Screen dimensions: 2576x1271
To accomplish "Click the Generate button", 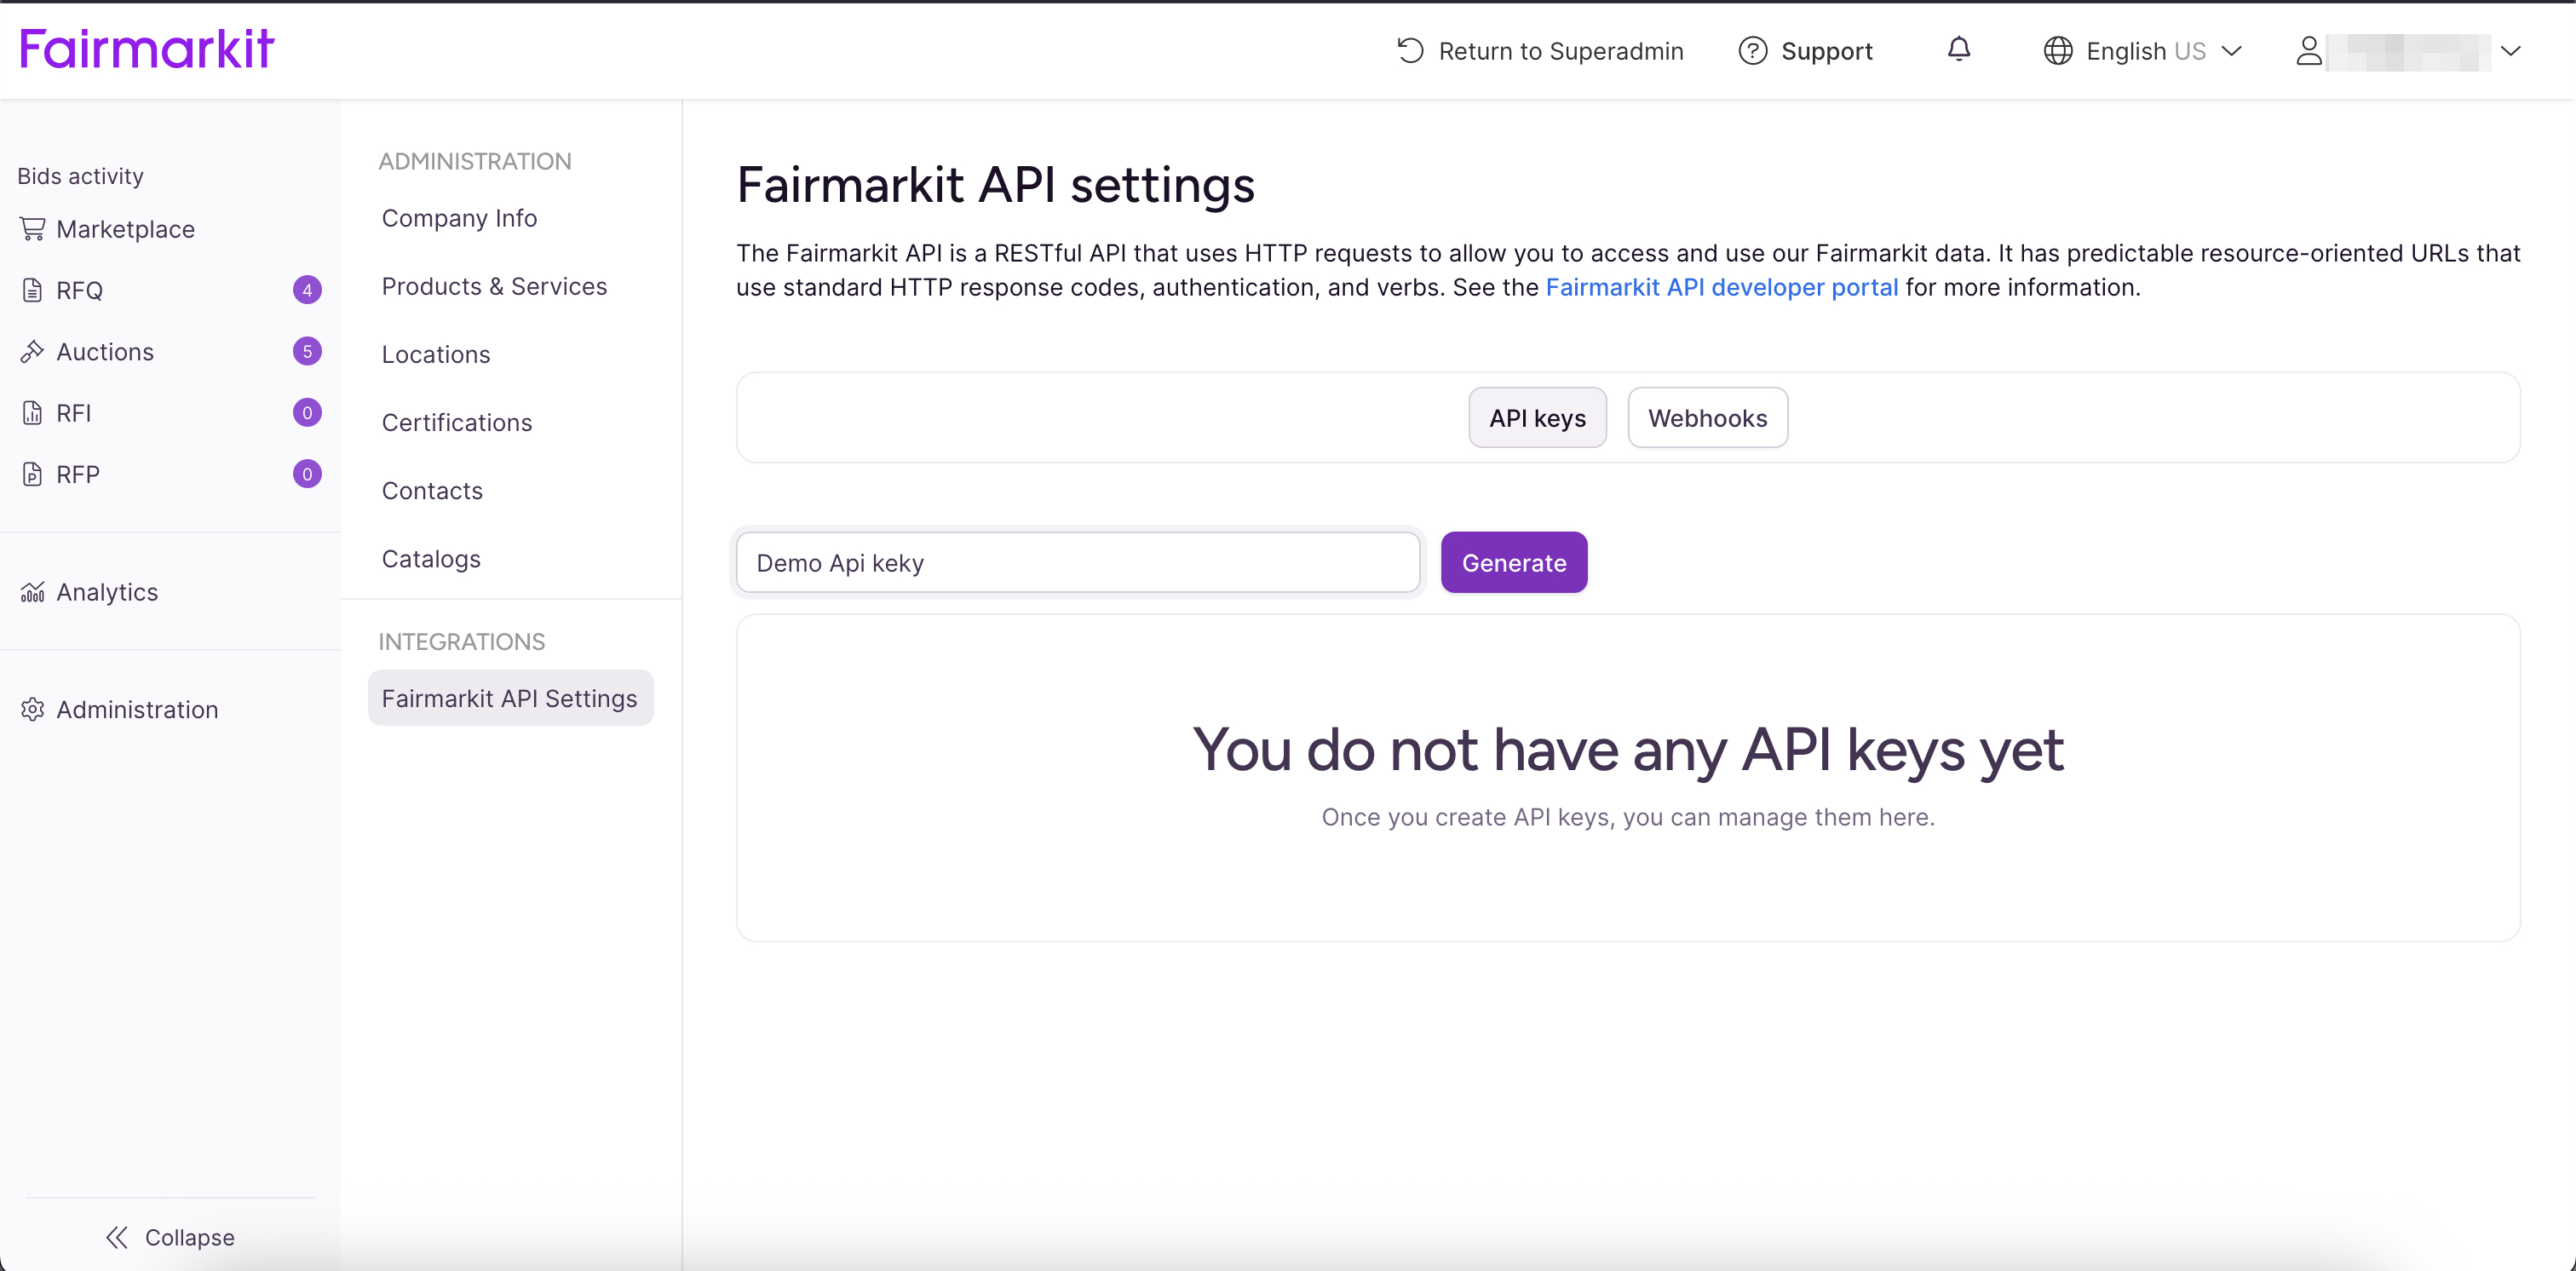I will click(x=1514, y=562).
